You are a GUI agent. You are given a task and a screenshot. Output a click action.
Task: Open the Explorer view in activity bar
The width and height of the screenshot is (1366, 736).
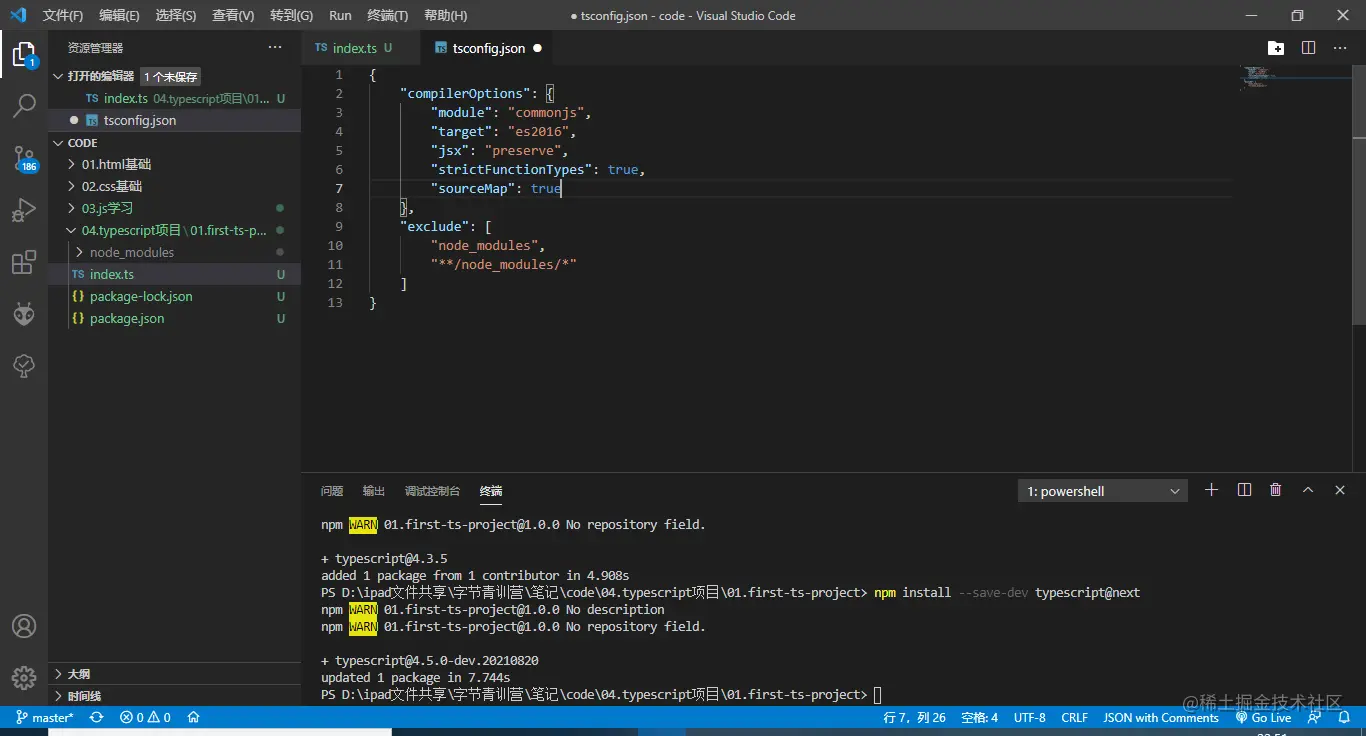(24, 55)
